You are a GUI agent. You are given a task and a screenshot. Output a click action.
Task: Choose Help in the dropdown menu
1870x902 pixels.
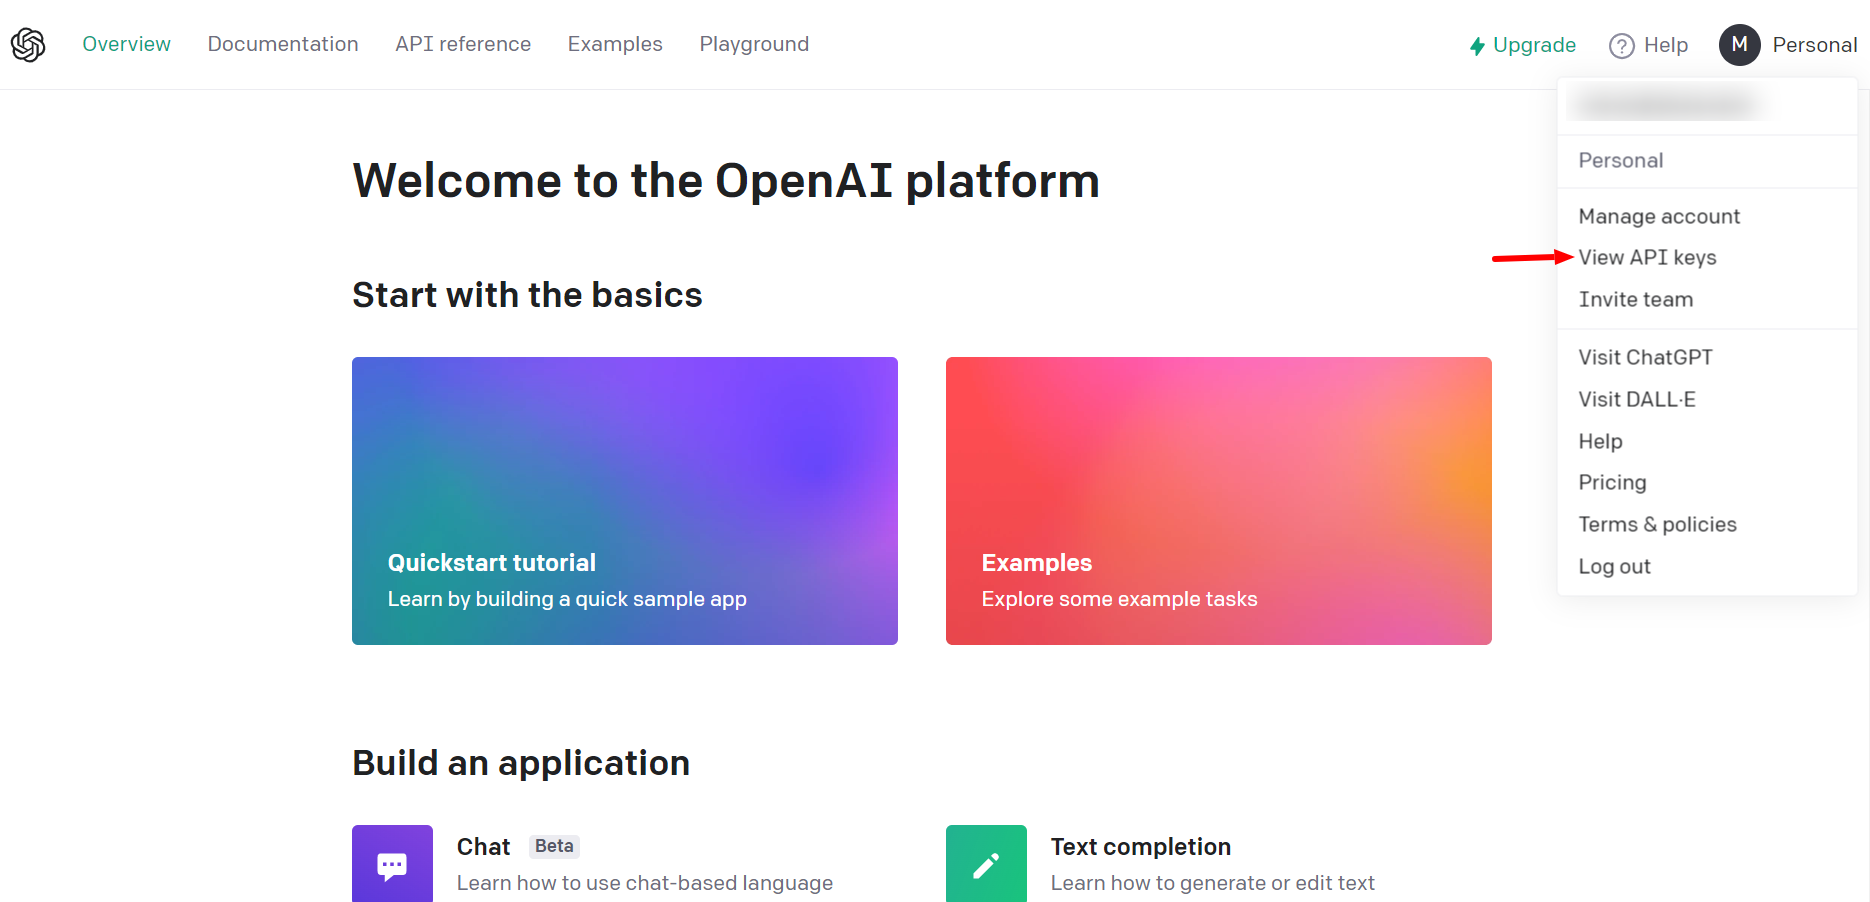[x=1600, y=441]
